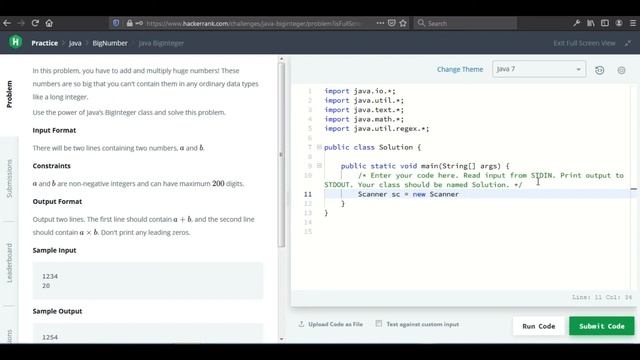Click the HackerRank green H logo
This screenshot has width=640, height=360.
tap(16, 42)
